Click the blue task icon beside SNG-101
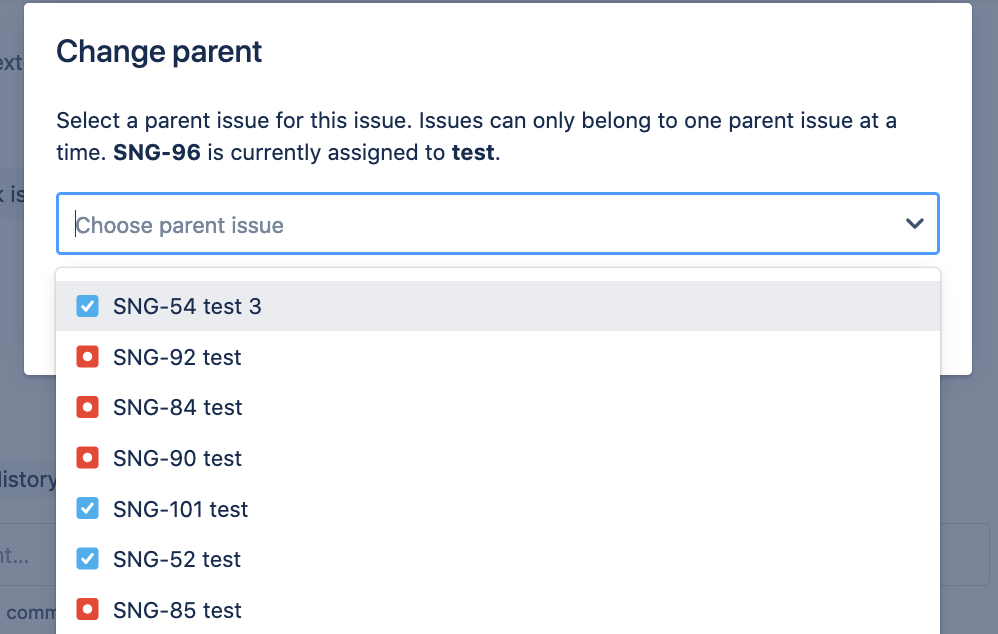 [87, 508]
